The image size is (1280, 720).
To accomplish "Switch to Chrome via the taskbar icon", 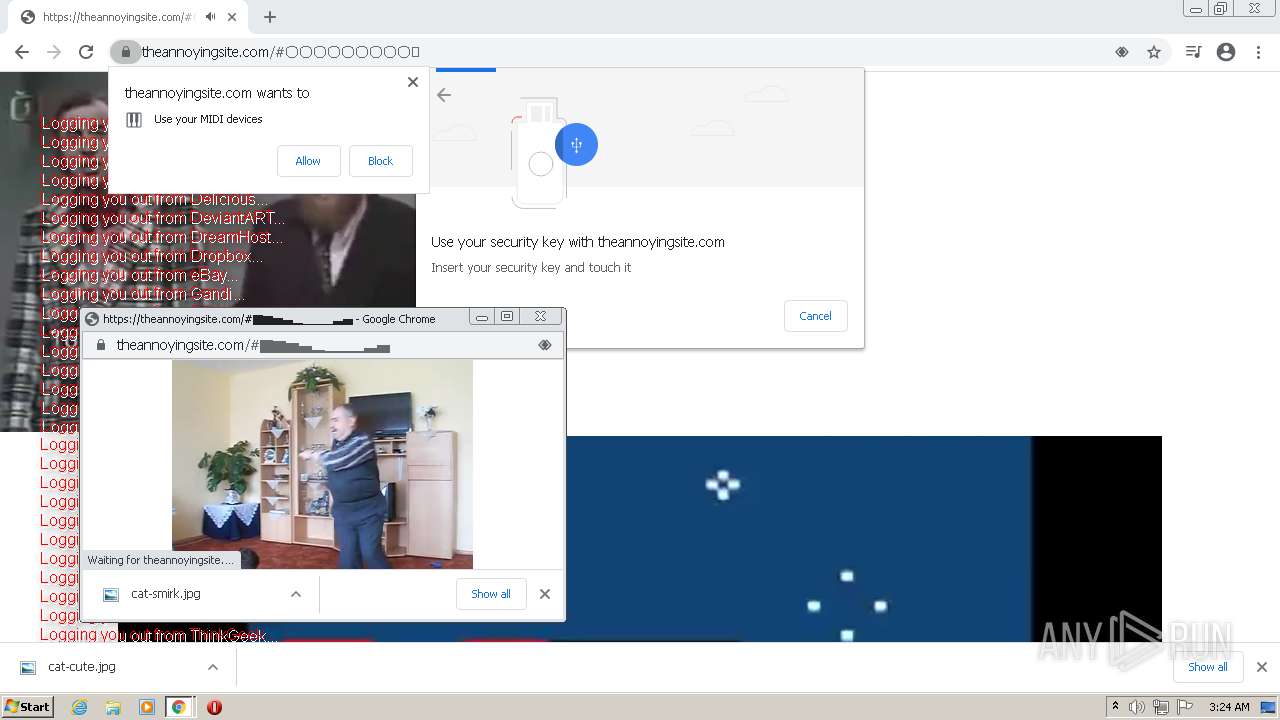I will (x=179, y=707).
